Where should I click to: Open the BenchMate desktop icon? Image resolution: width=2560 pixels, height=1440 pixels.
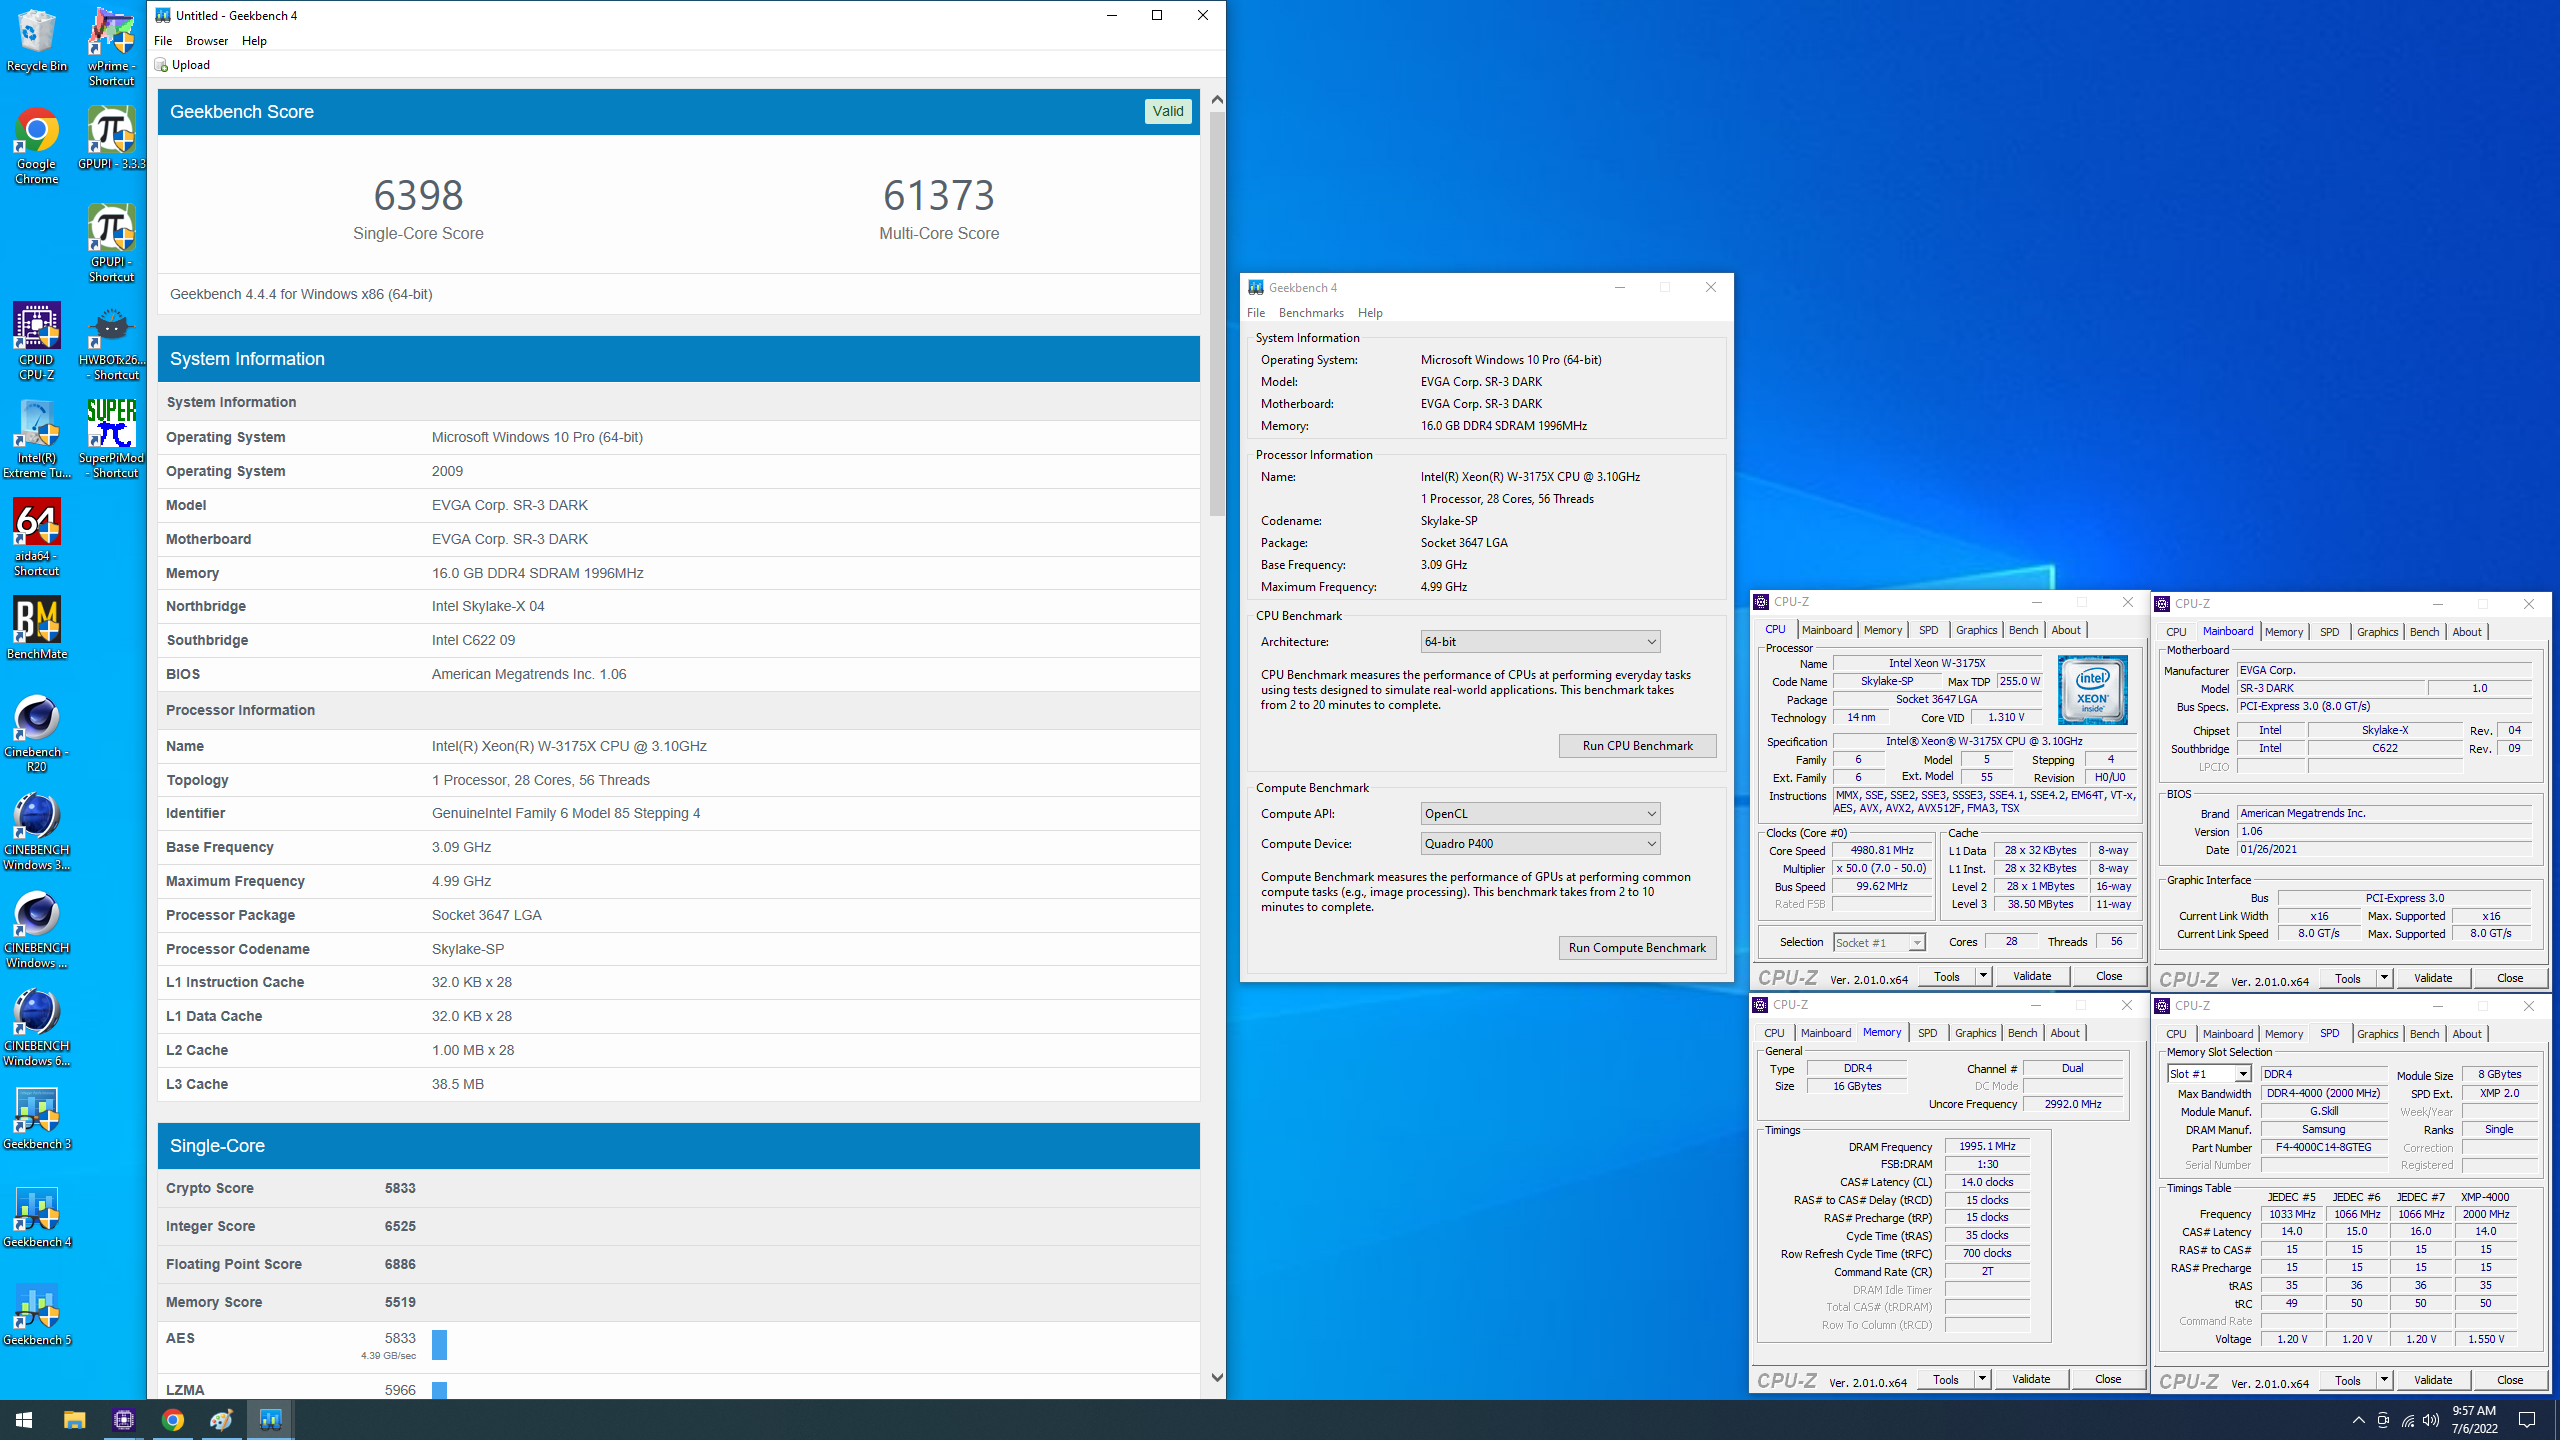[x=36, y=628]
